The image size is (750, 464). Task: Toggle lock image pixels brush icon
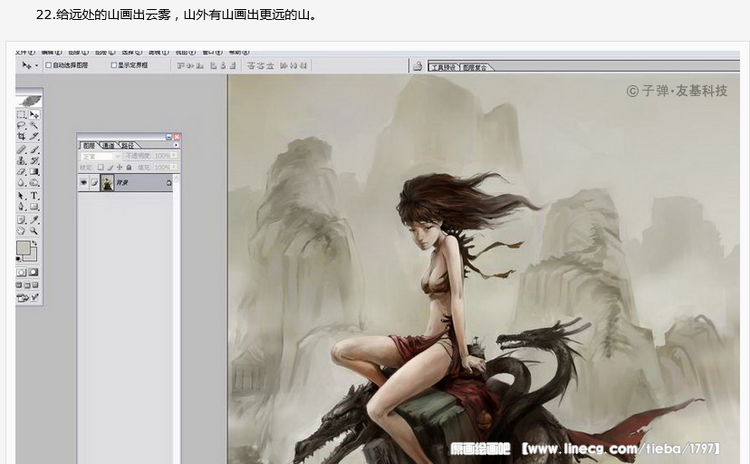[x=110, y=167]
